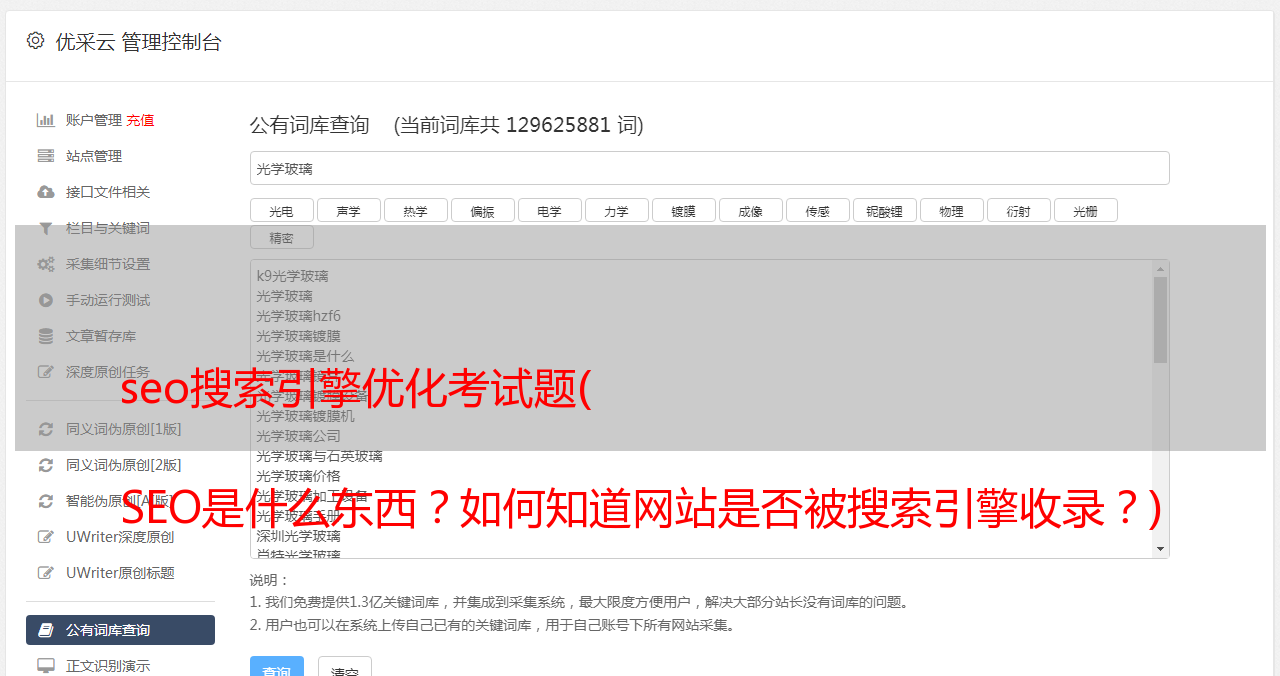Click the 光栅 tag button
The image size is (1280, 676).
click(1086, 210)
